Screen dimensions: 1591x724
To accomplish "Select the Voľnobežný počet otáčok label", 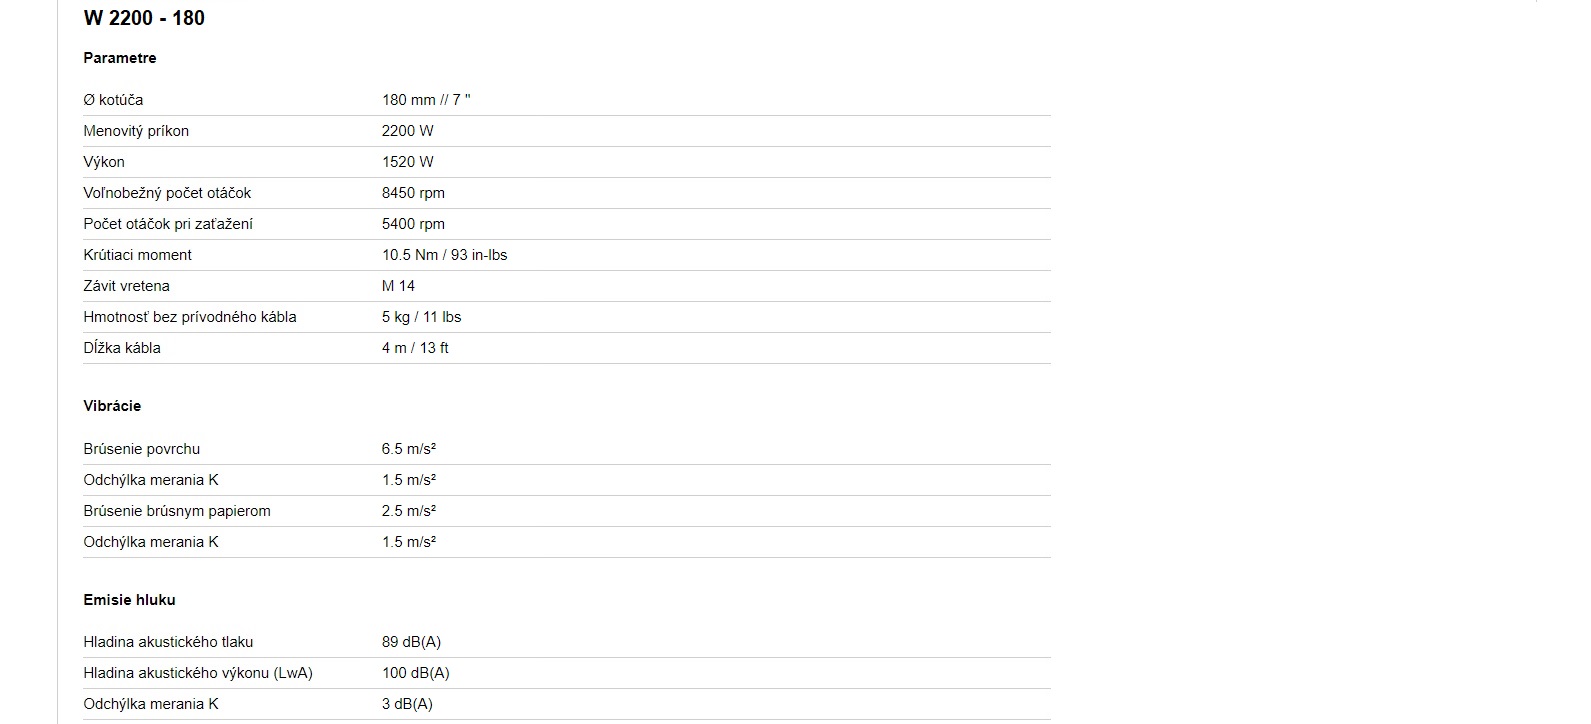I will [167, 193].
